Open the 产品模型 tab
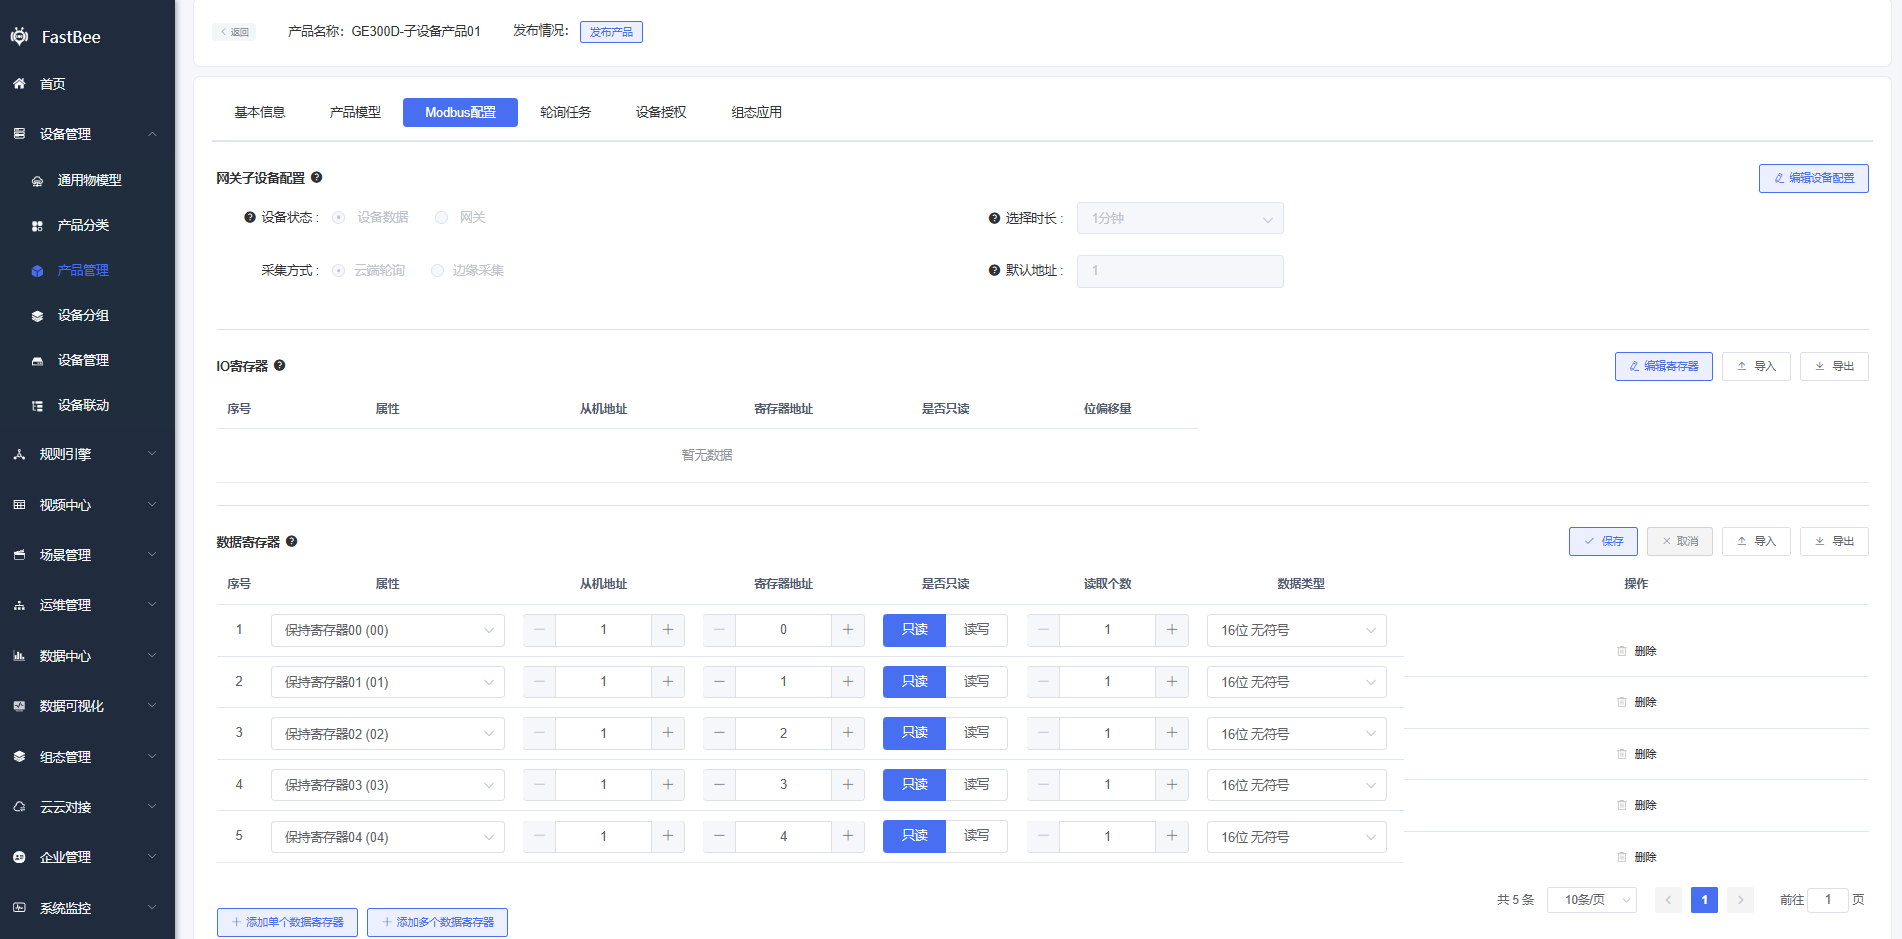This screenshot has height=939, width=1902. [x=355, y=112]
